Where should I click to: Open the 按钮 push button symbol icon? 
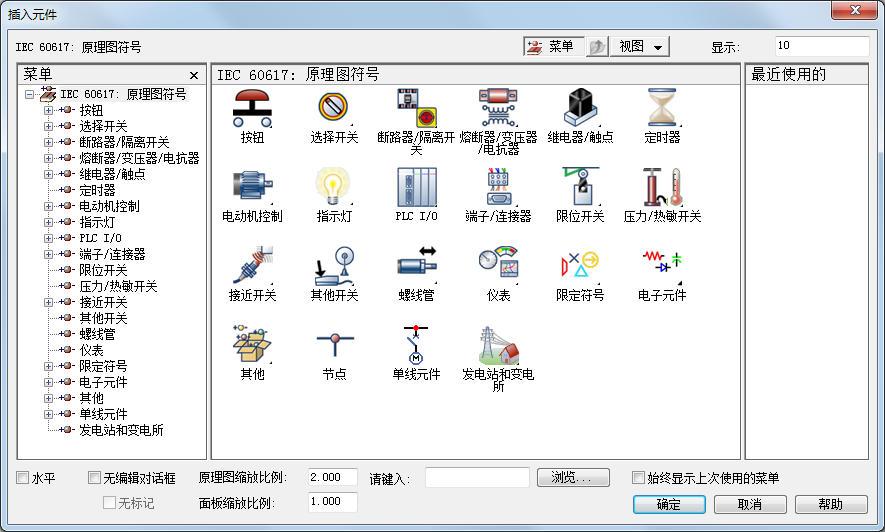(252, 108)
